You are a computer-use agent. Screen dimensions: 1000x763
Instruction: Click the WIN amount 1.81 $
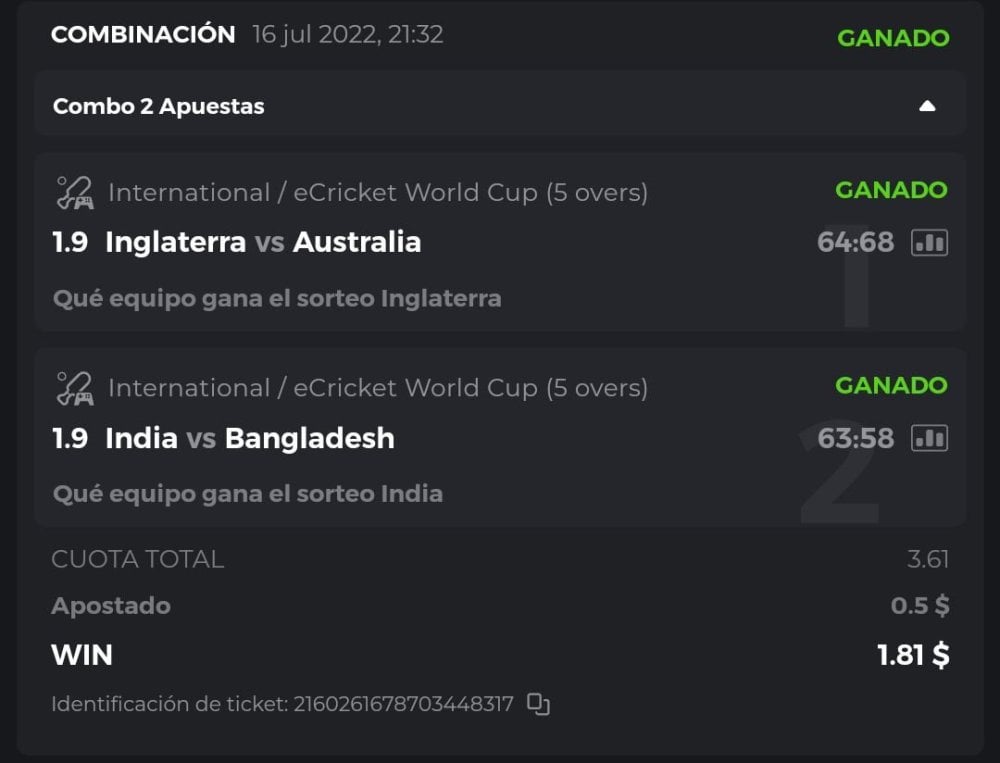pos(913,655)
